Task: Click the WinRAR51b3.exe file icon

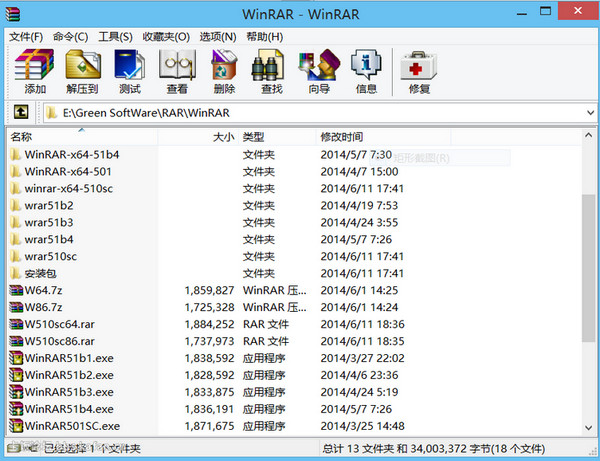Action: pyautogui.click(x=16, y=392)
